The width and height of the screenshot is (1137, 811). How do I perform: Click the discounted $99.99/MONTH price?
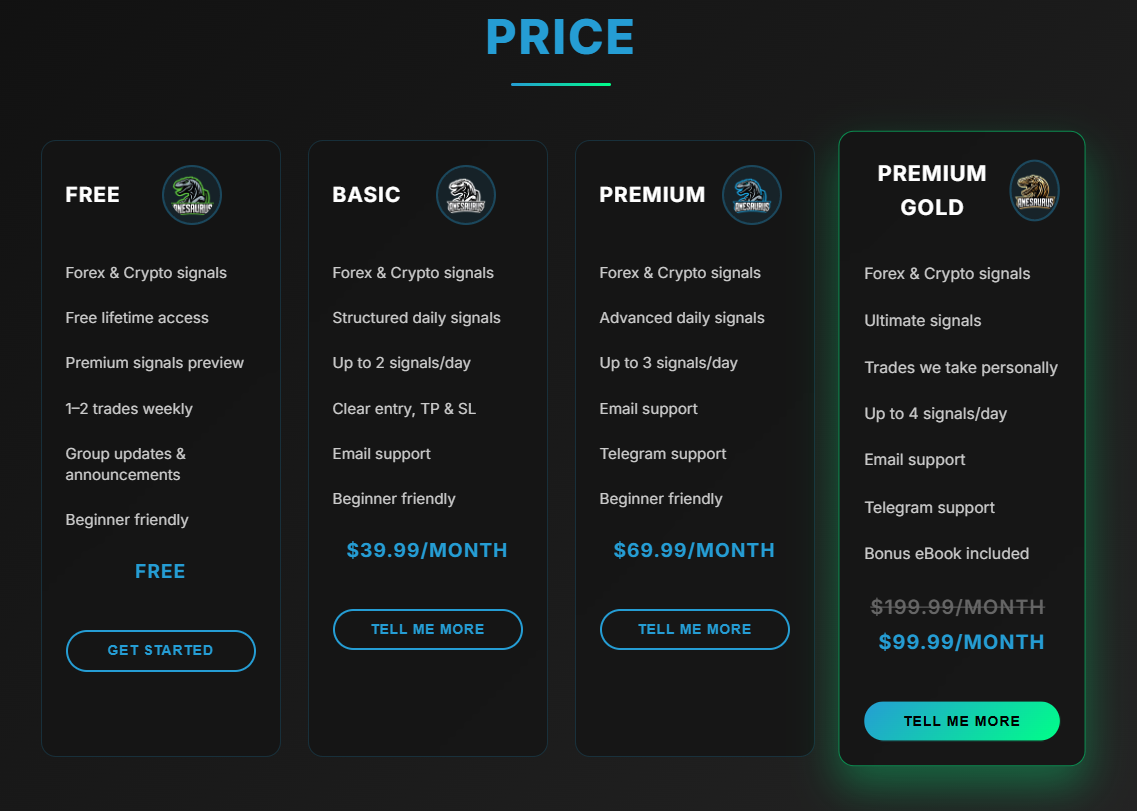(x=961, y=642)
